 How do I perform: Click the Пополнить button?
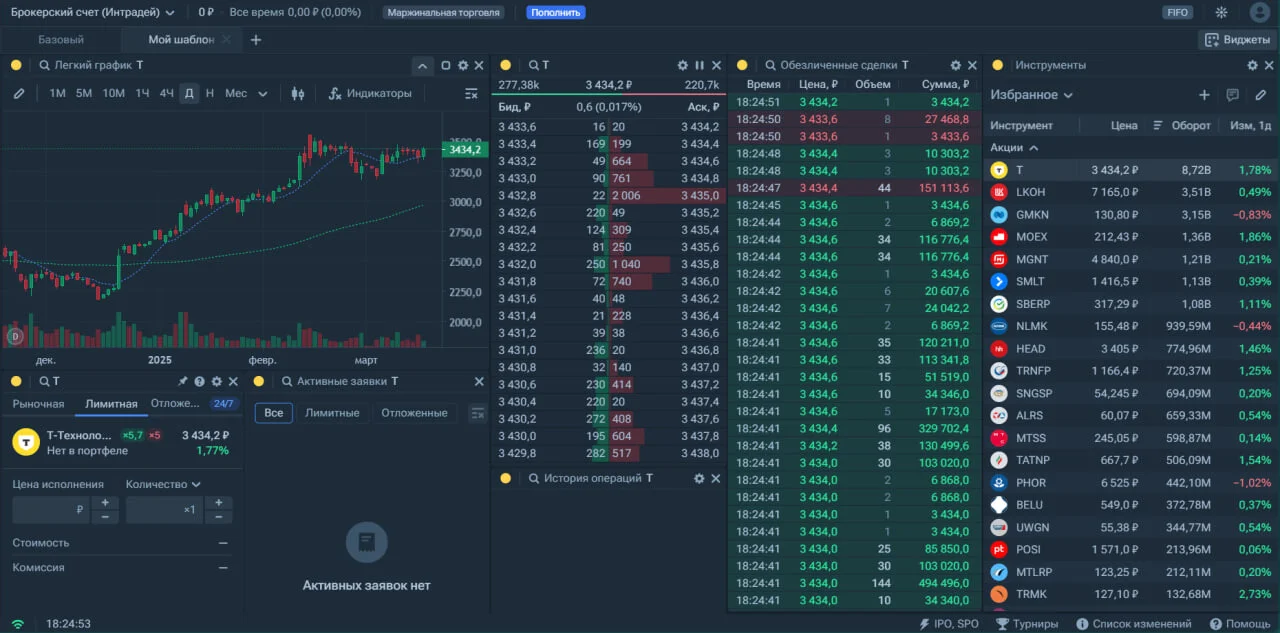[x=555, y=13]
